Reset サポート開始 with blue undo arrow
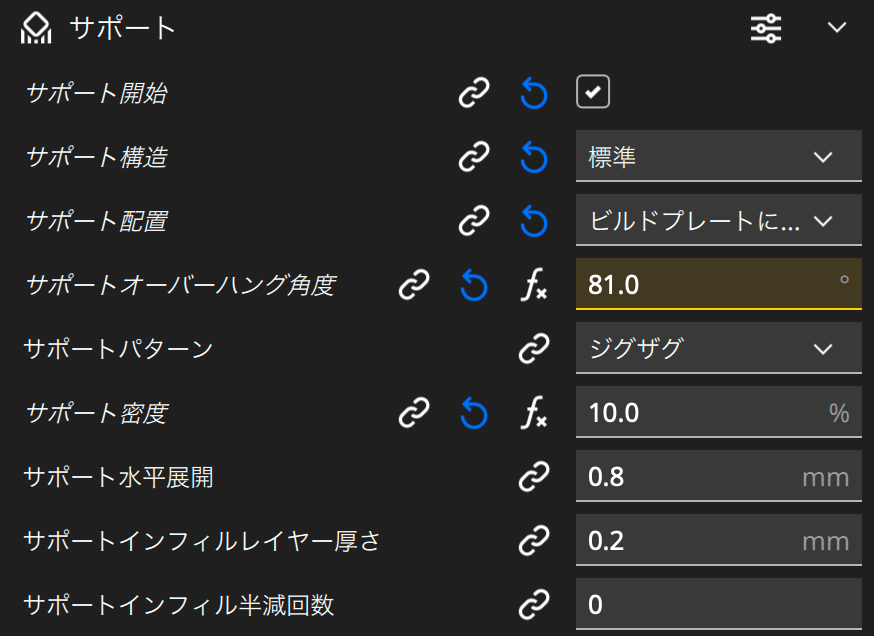The width and height of the screenshot is (874, 636). pos(533,93)
